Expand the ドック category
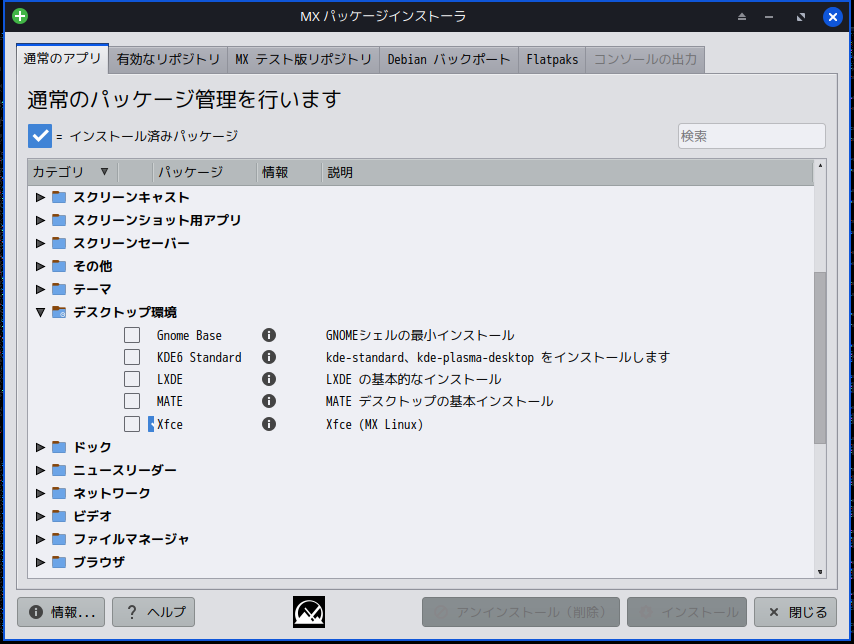Image resolution: width=854 pixels, height=644 pixels. pos(40,447)
